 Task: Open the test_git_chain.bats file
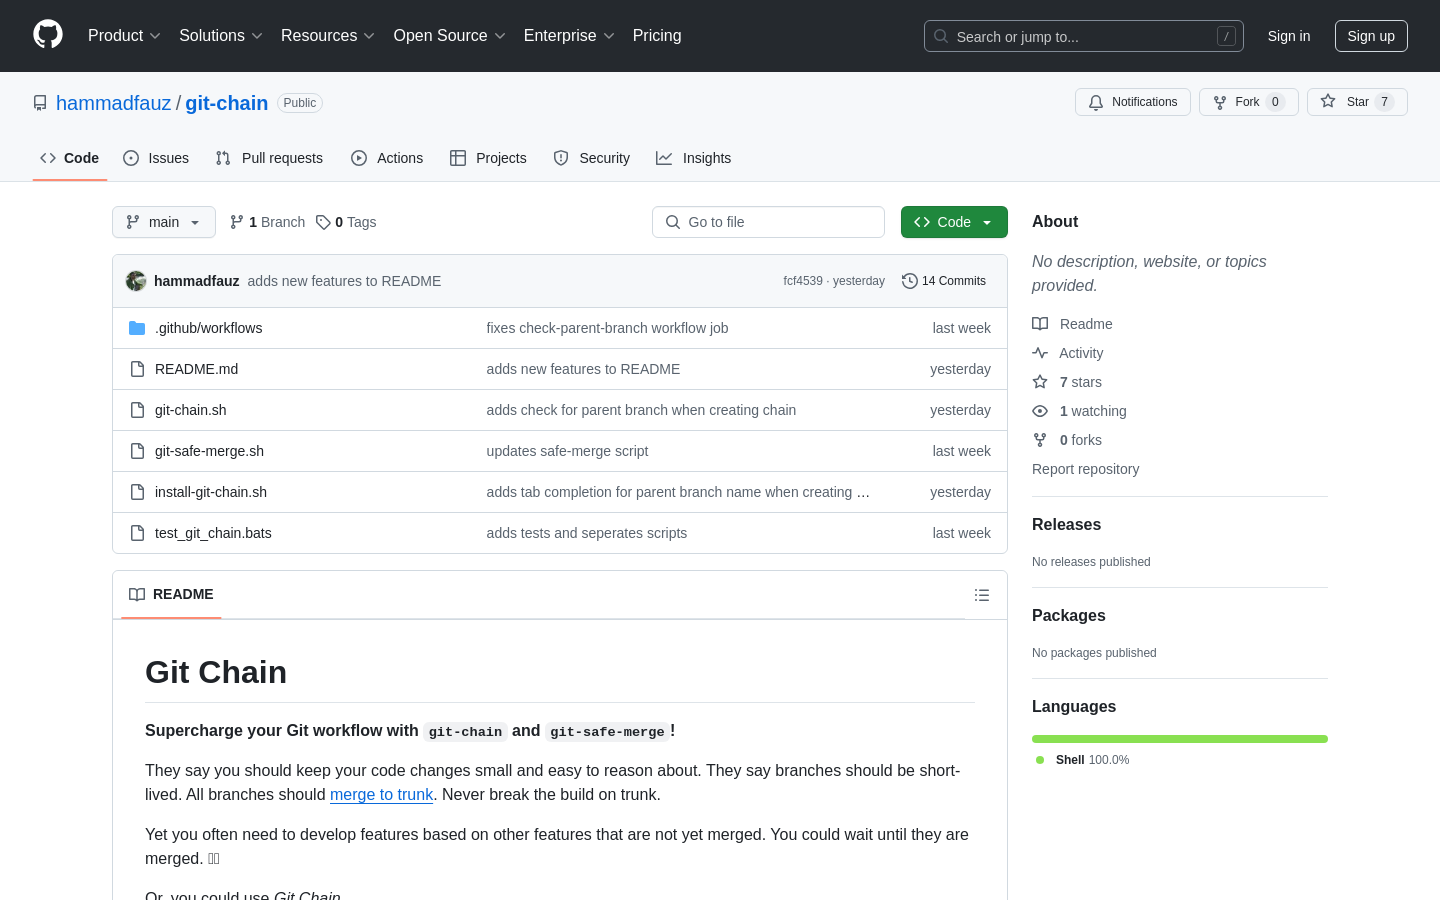coord(213,533)
